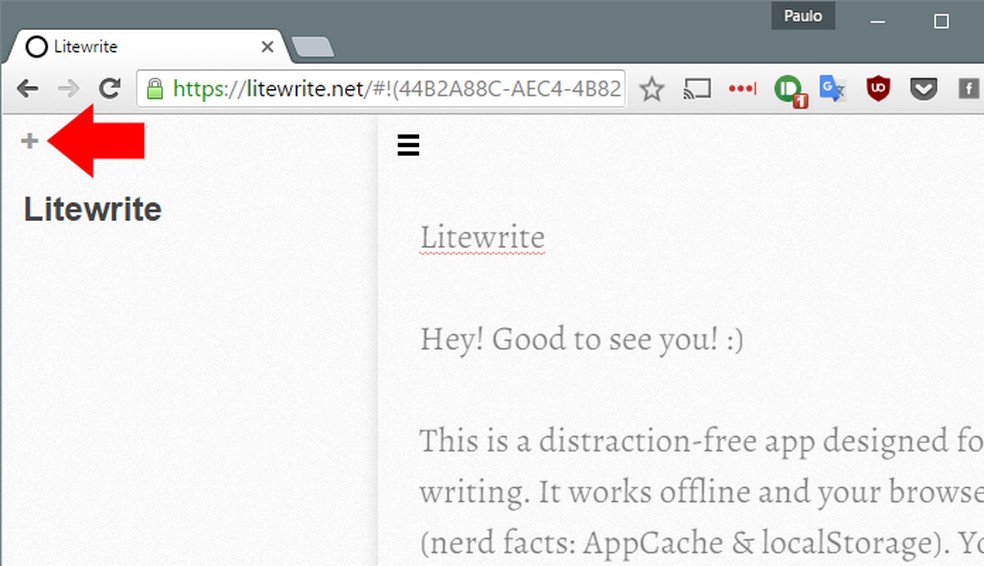Open the uBlock Origin extension
The image size is (984, 566).
pos(878,89)
